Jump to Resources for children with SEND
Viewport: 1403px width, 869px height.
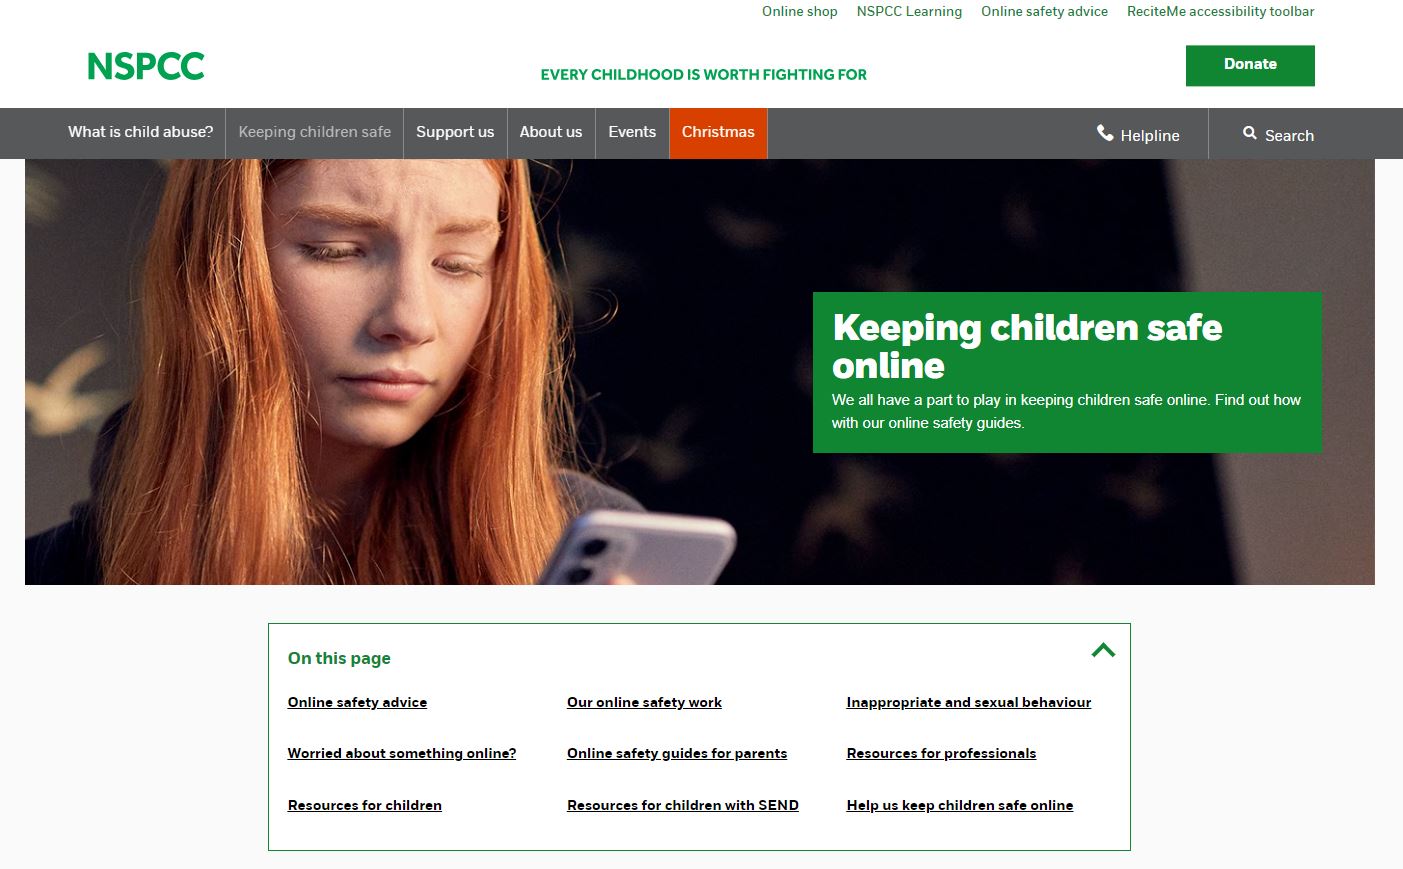click(x=683, y=805)
